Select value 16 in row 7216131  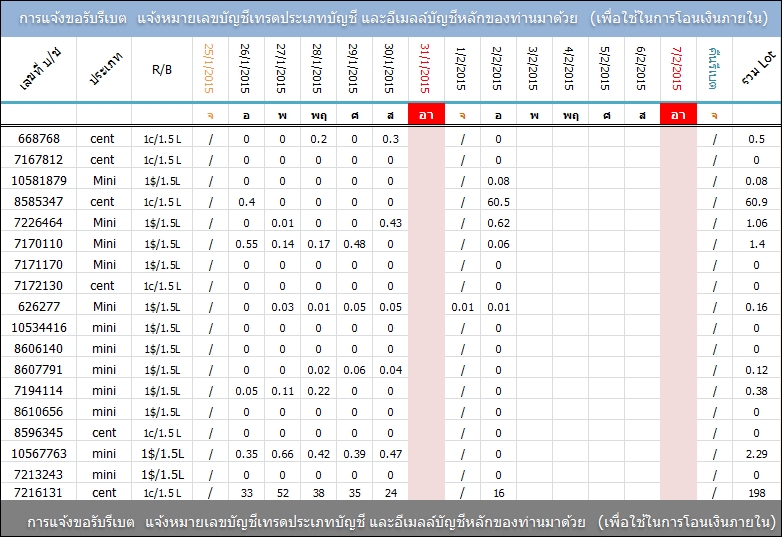coord(499,493)
